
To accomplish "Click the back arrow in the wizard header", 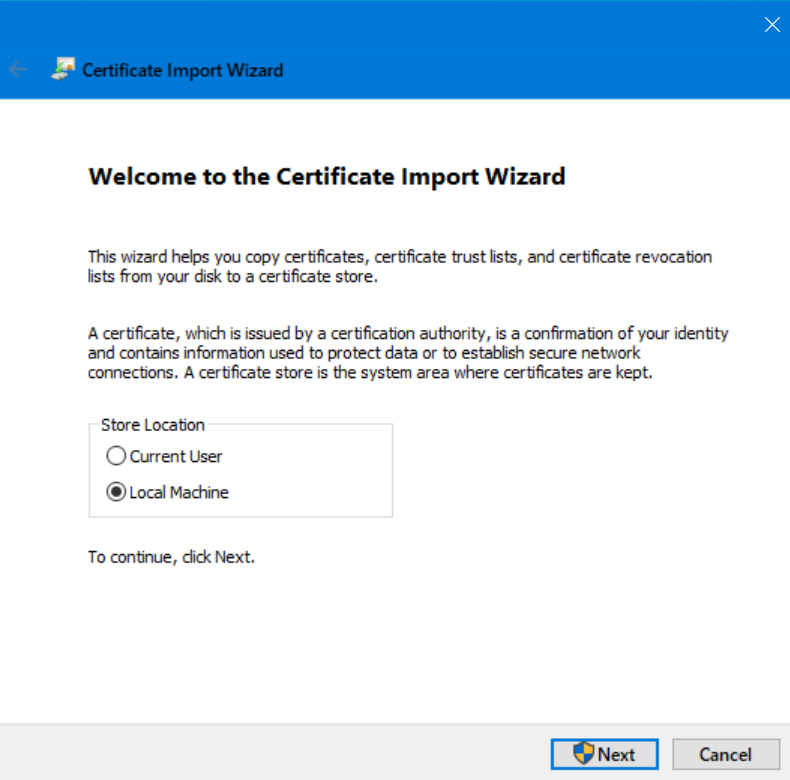I will coord(18,70).
